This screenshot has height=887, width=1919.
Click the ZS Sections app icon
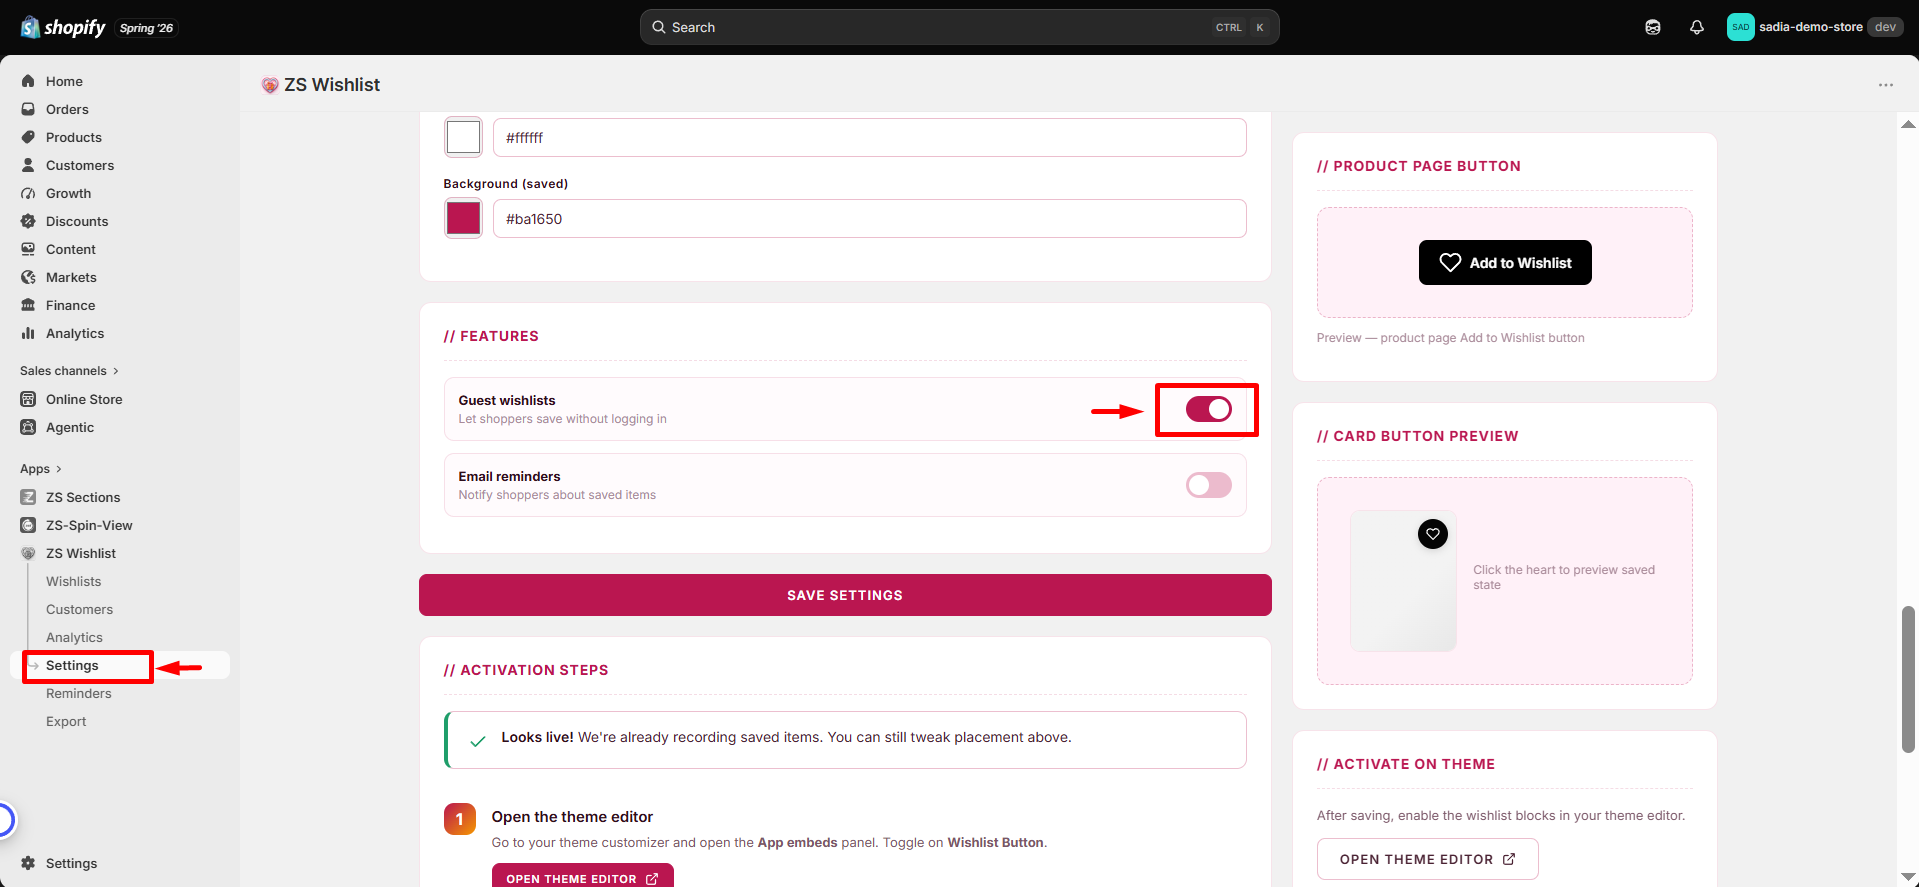[28, 497]
